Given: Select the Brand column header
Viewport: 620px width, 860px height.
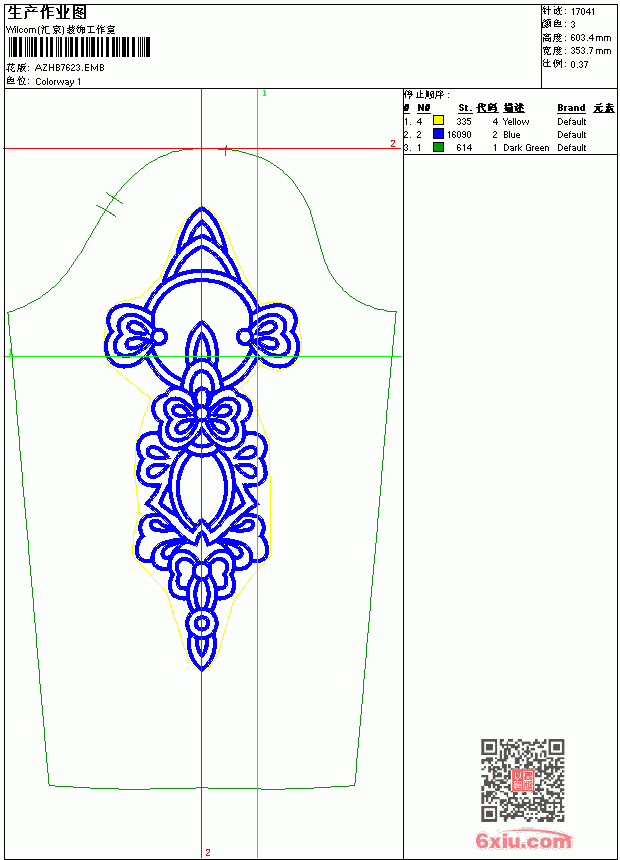Looking at the screenshot, I should pos(571,108).
